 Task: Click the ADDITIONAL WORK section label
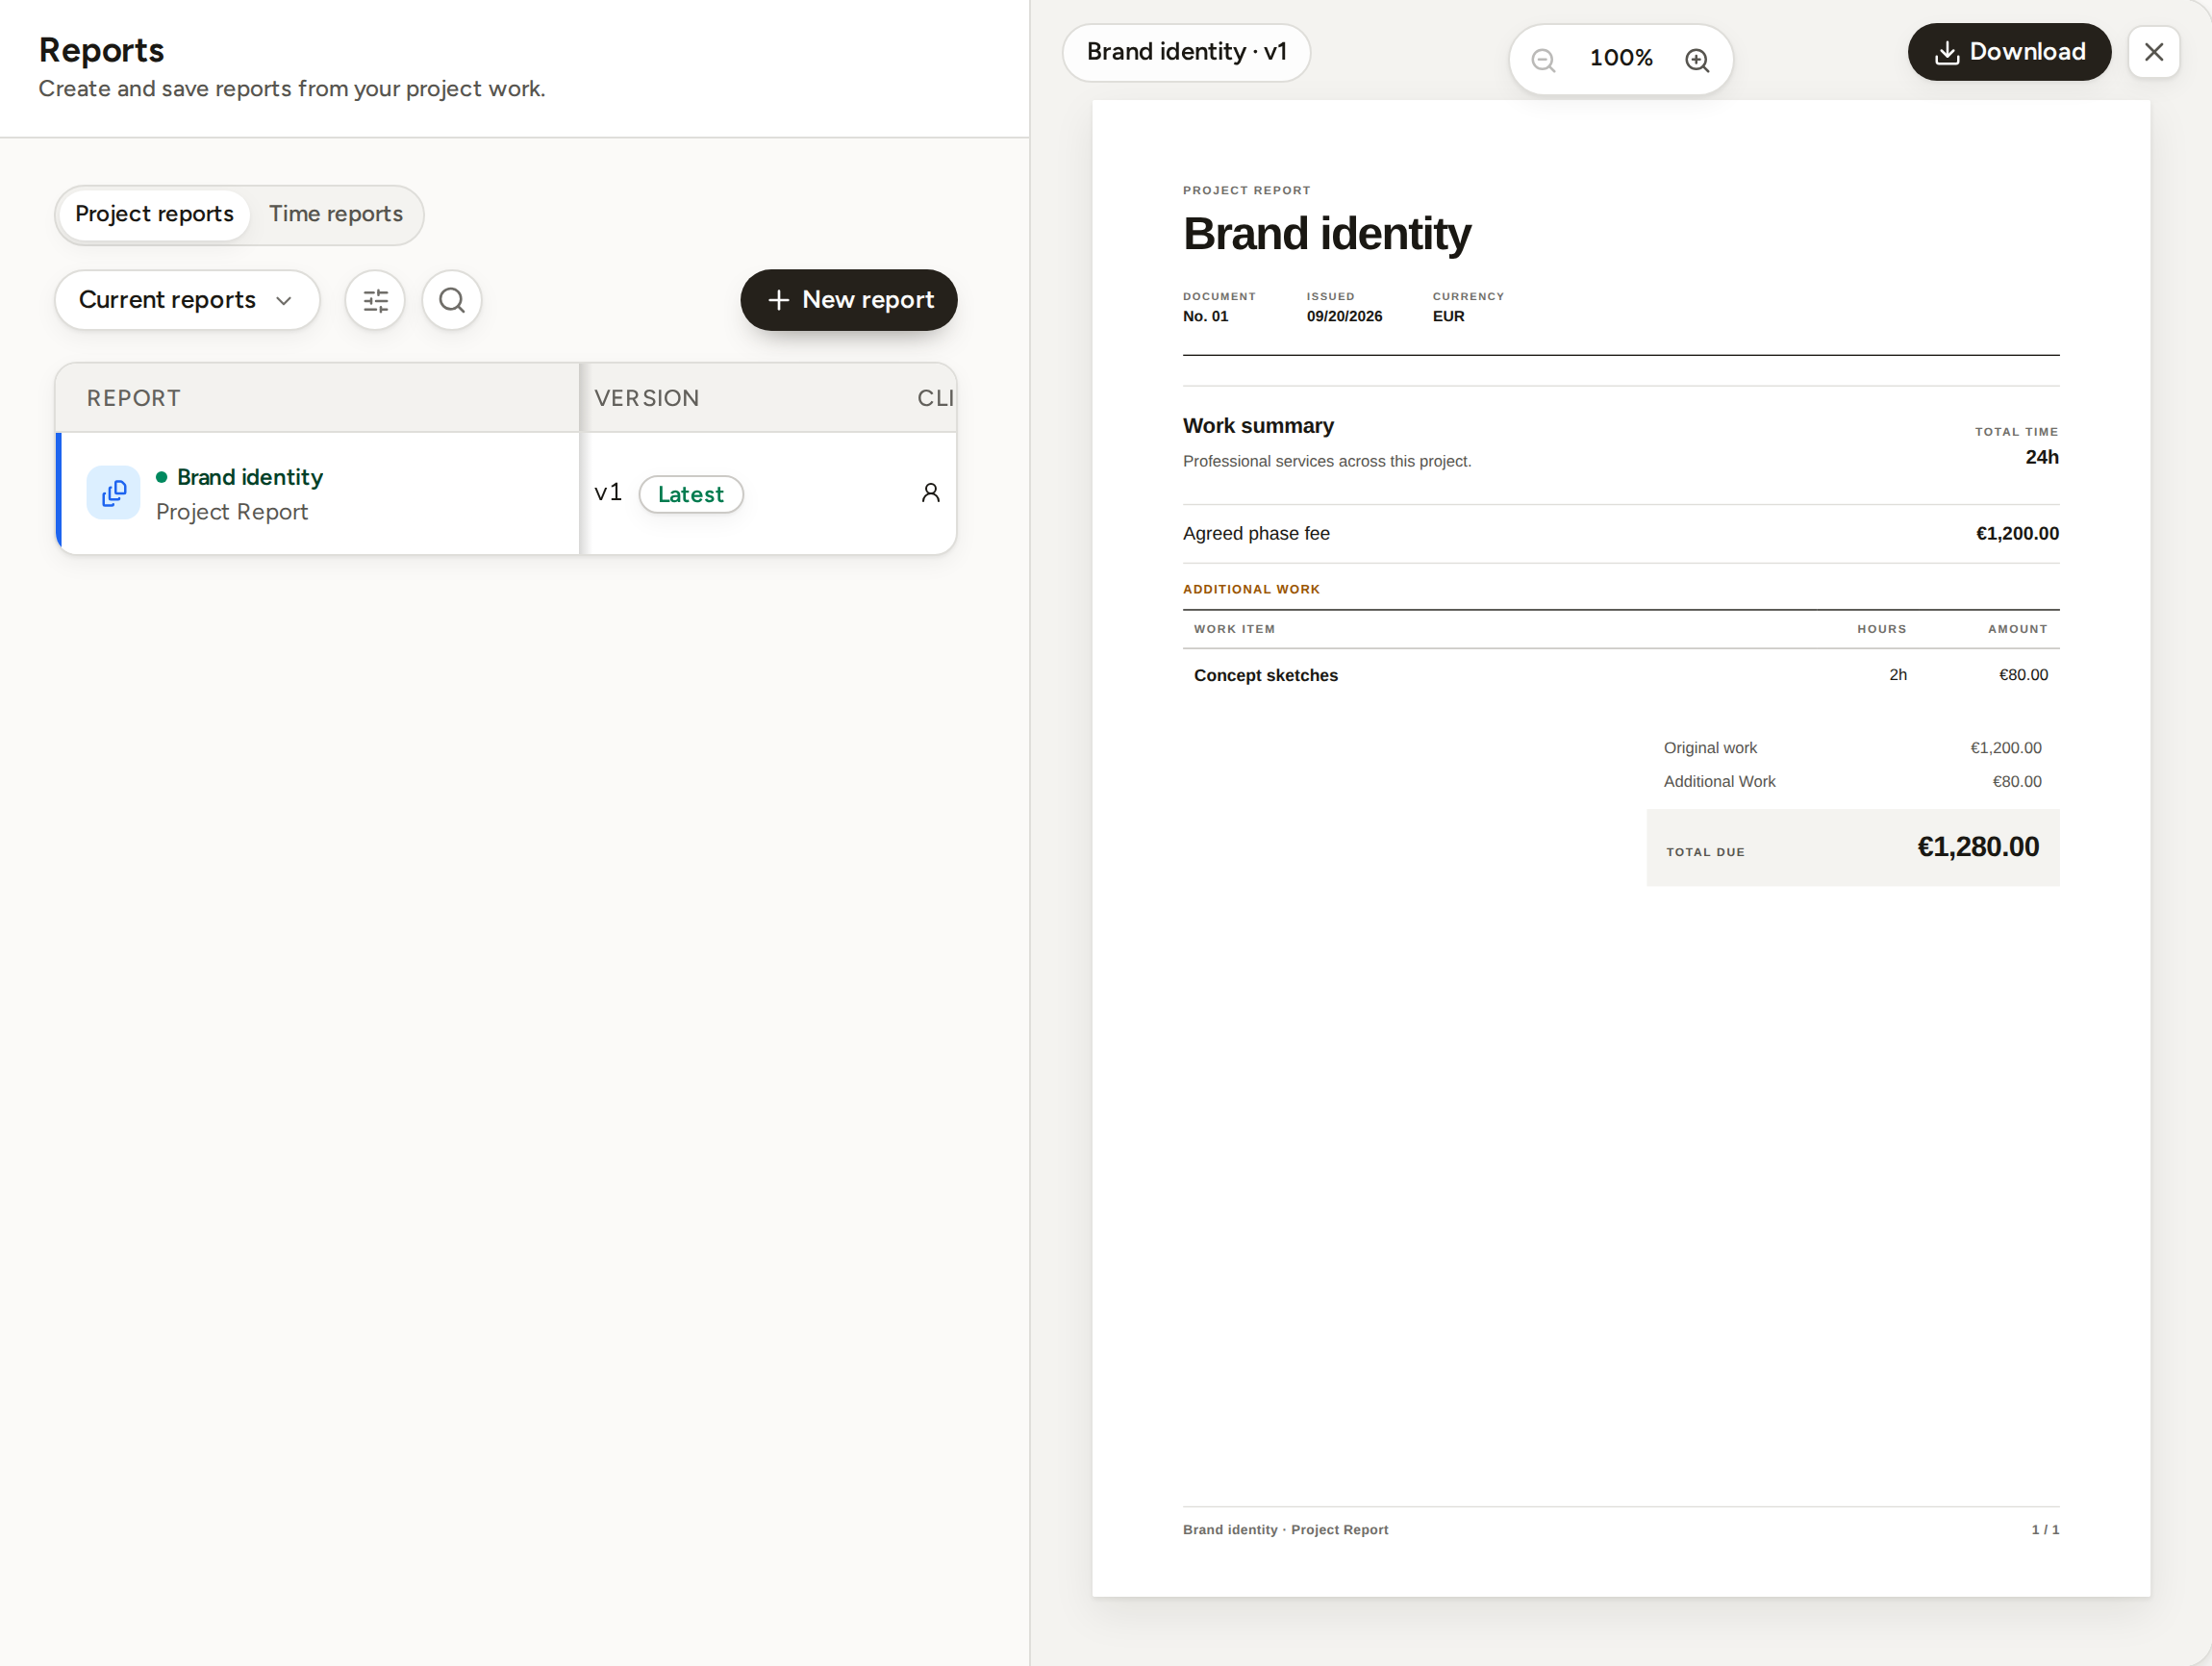click(x=1251, y=589)
